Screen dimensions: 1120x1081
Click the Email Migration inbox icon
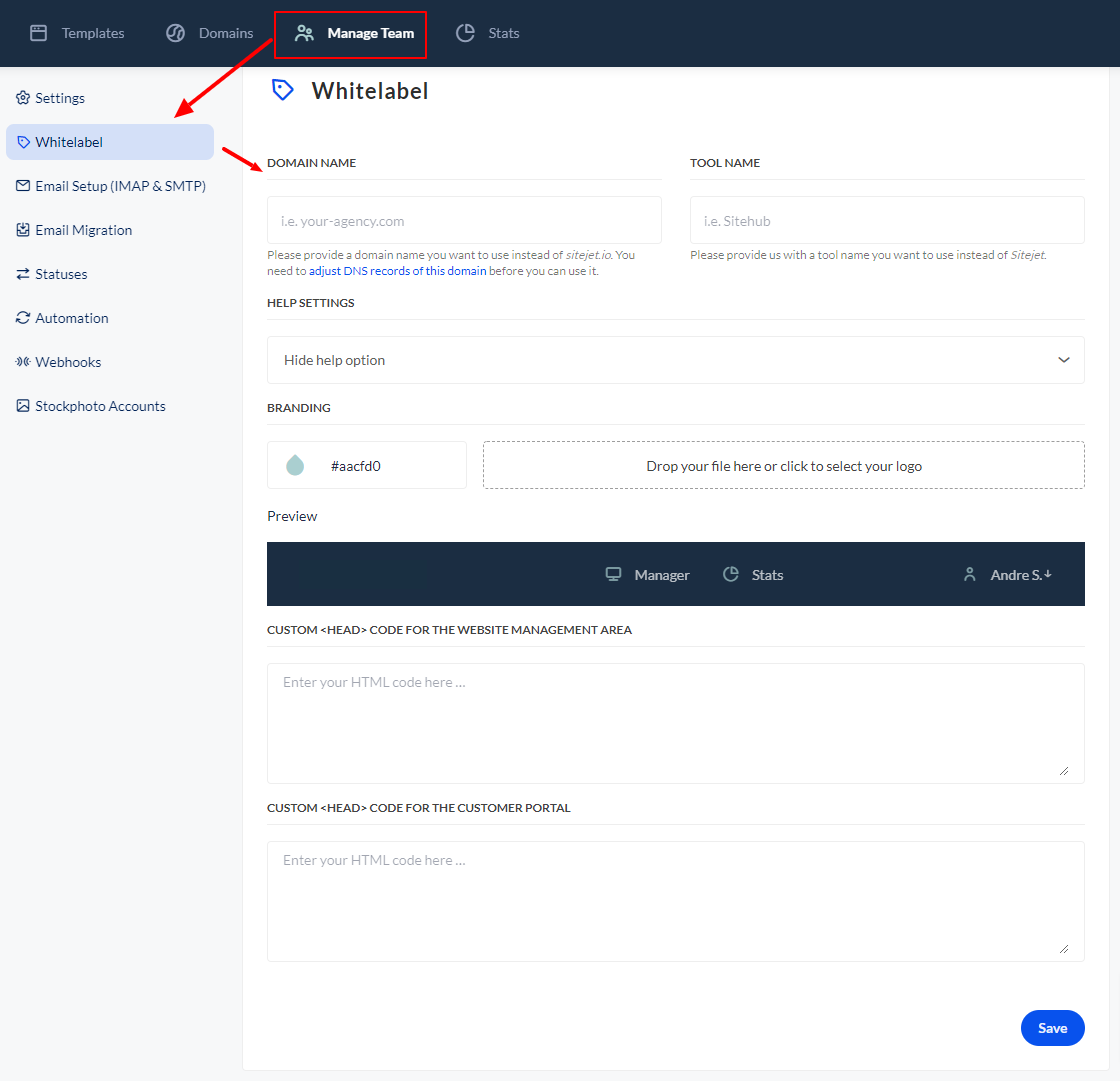point(23,230)
